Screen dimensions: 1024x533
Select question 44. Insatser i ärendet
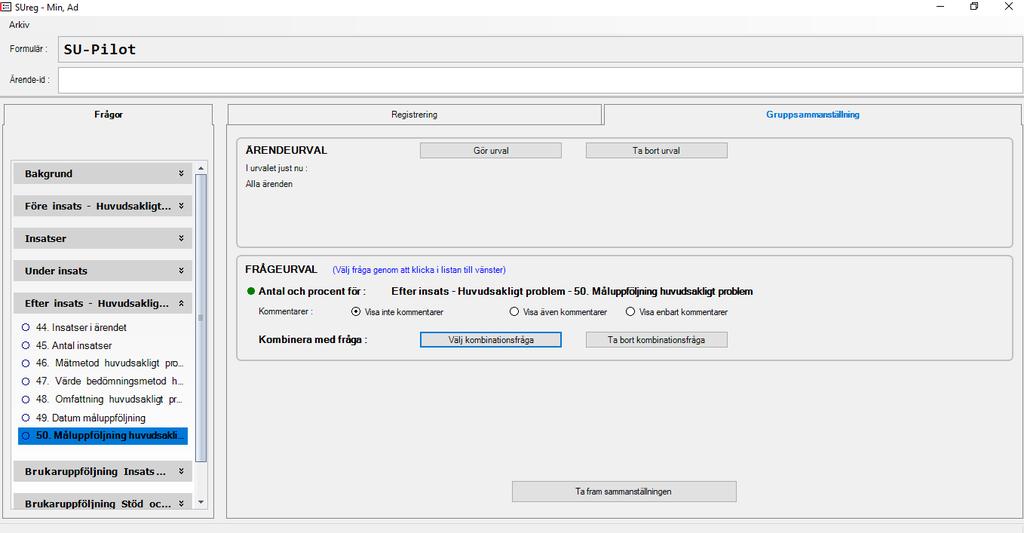(x=103, y=327)
